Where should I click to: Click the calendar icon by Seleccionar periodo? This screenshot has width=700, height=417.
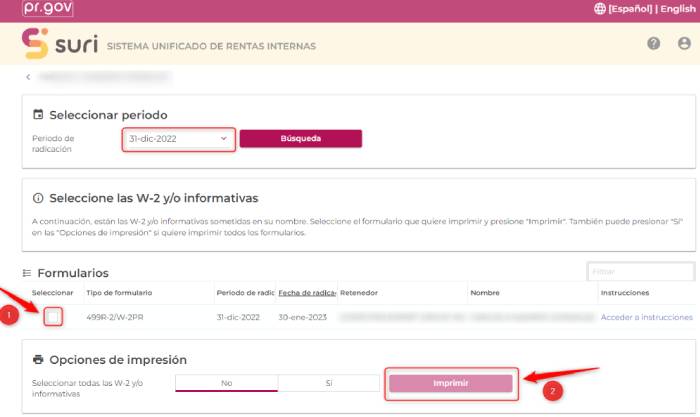pos(38,115)
